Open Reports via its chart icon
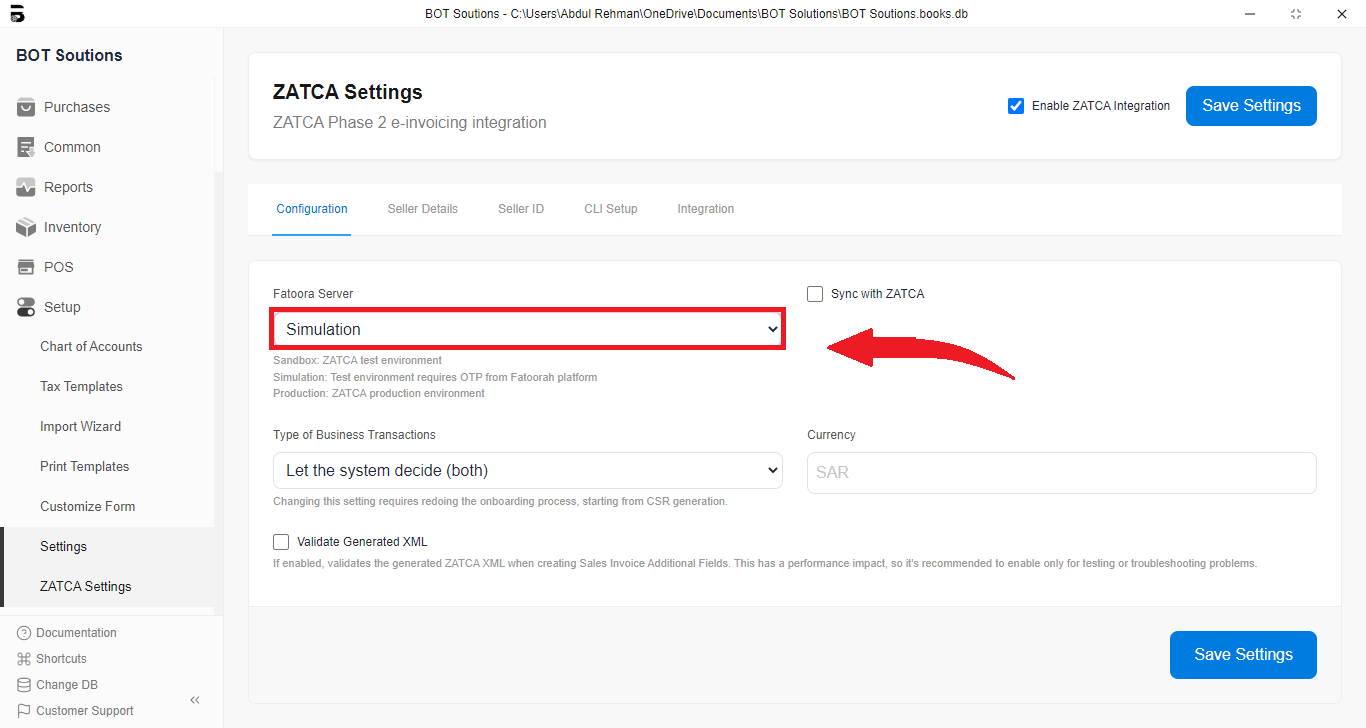This screenshot has width=1366, height=728. 26,187
